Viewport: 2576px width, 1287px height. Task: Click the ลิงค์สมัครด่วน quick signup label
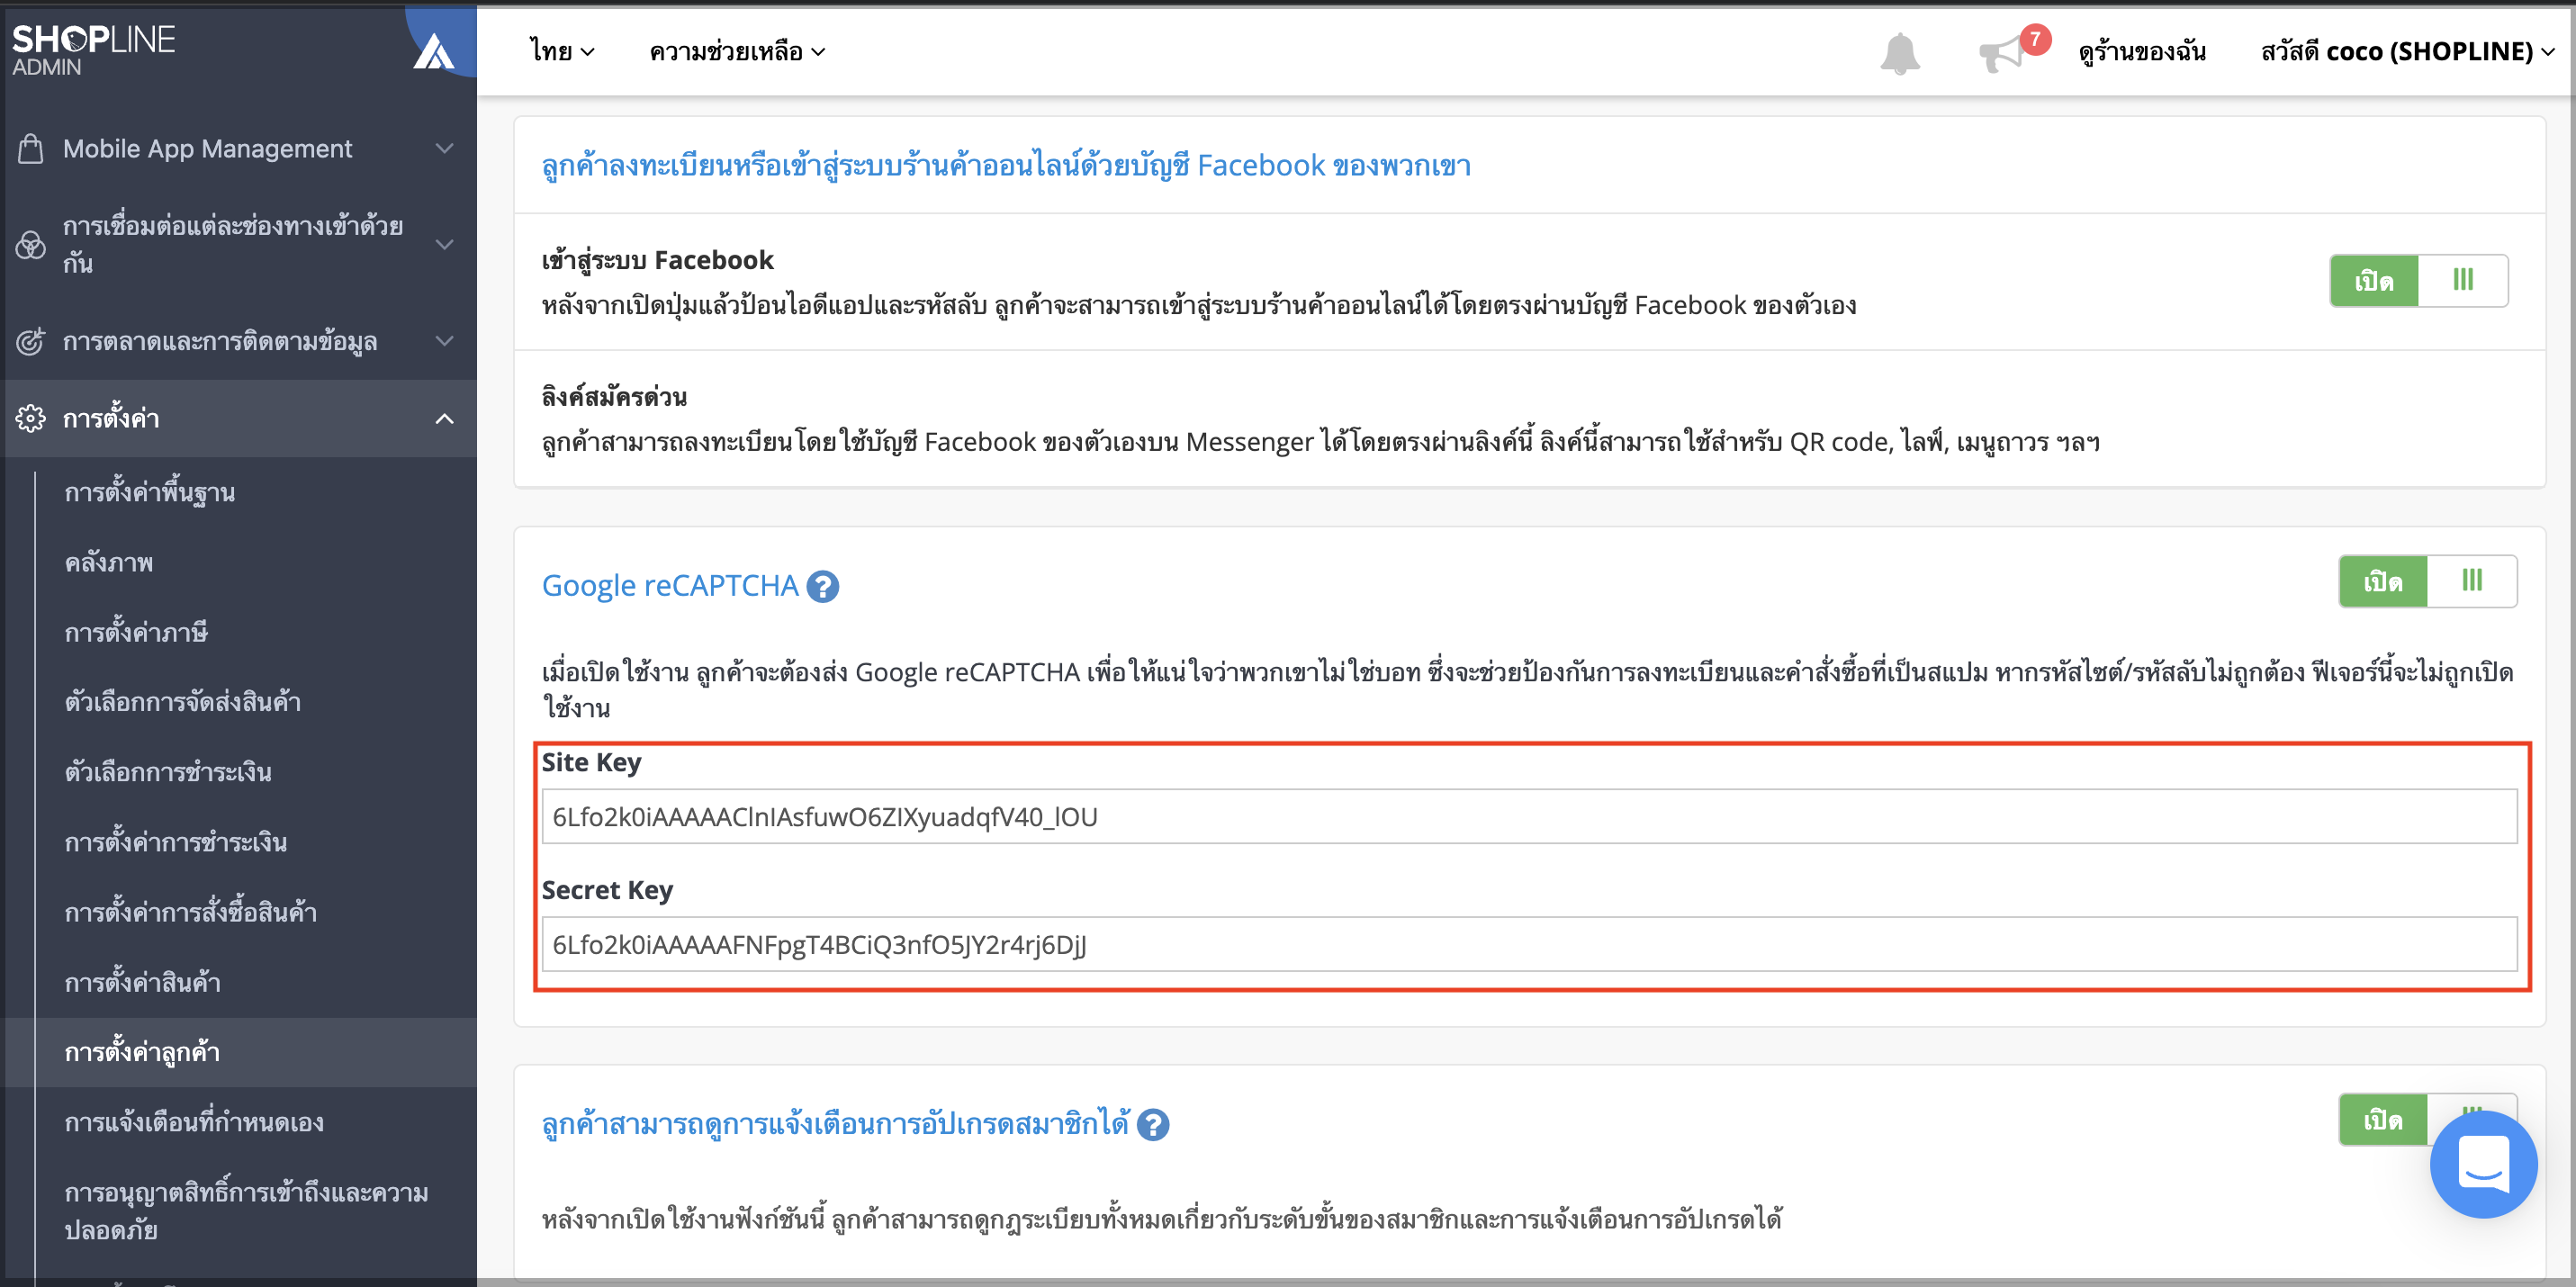(x=614, y=397)
